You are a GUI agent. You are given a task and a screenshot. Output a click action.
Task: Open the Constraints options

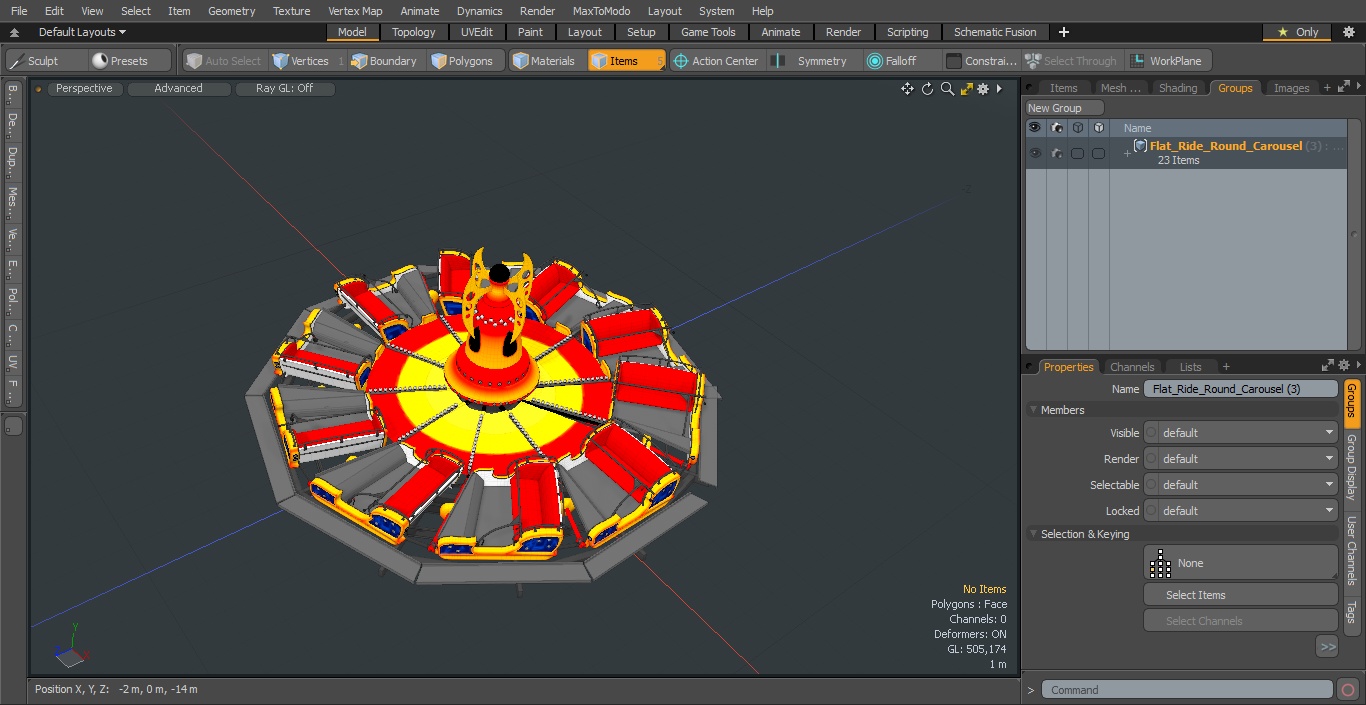(x=982, y=61)
